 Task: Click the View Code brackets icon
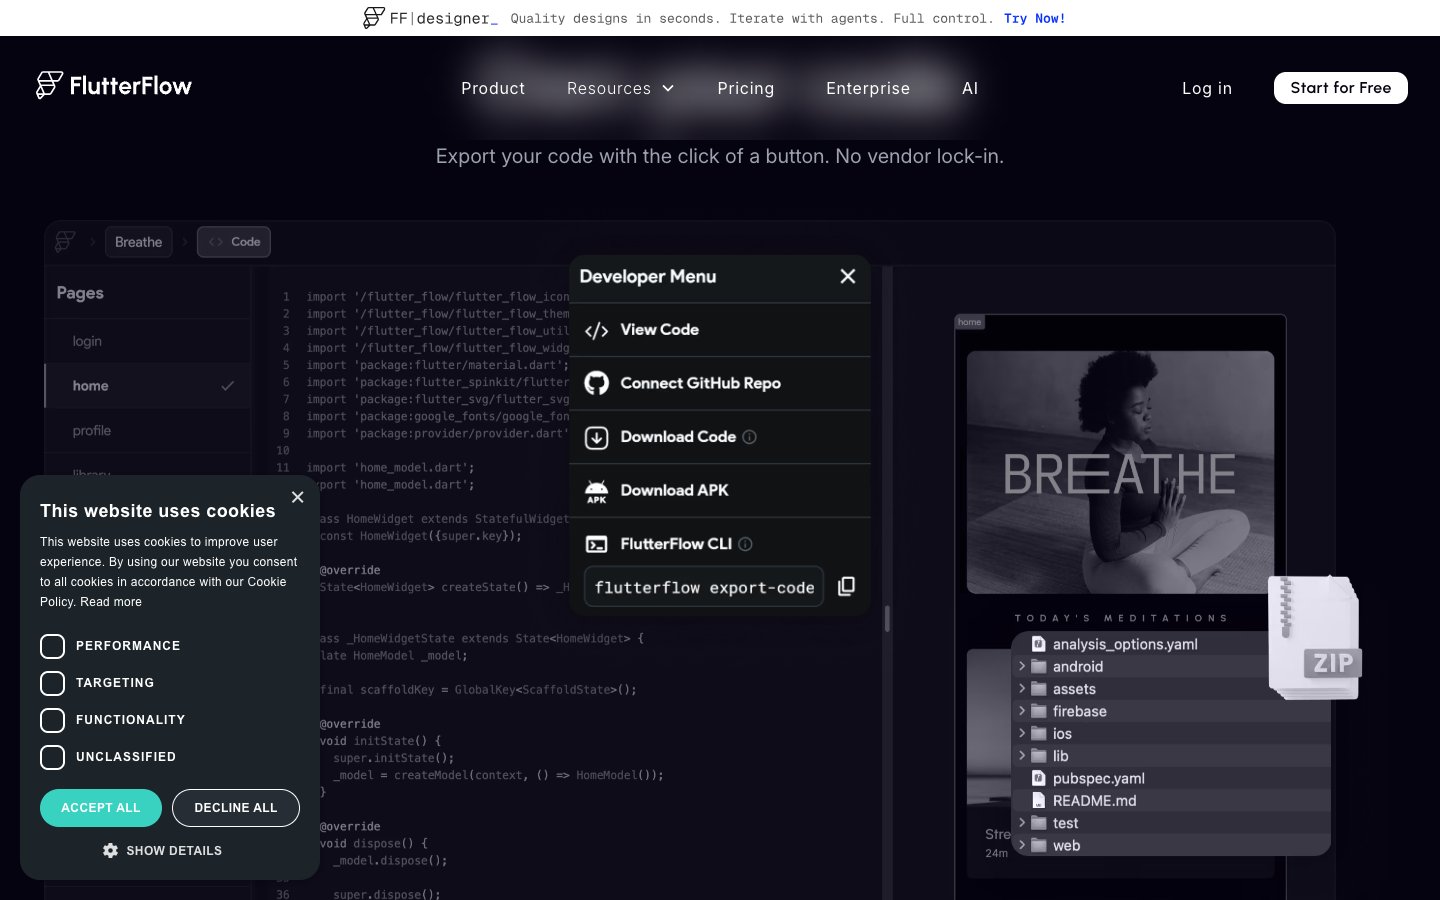[x=596, y=330]
